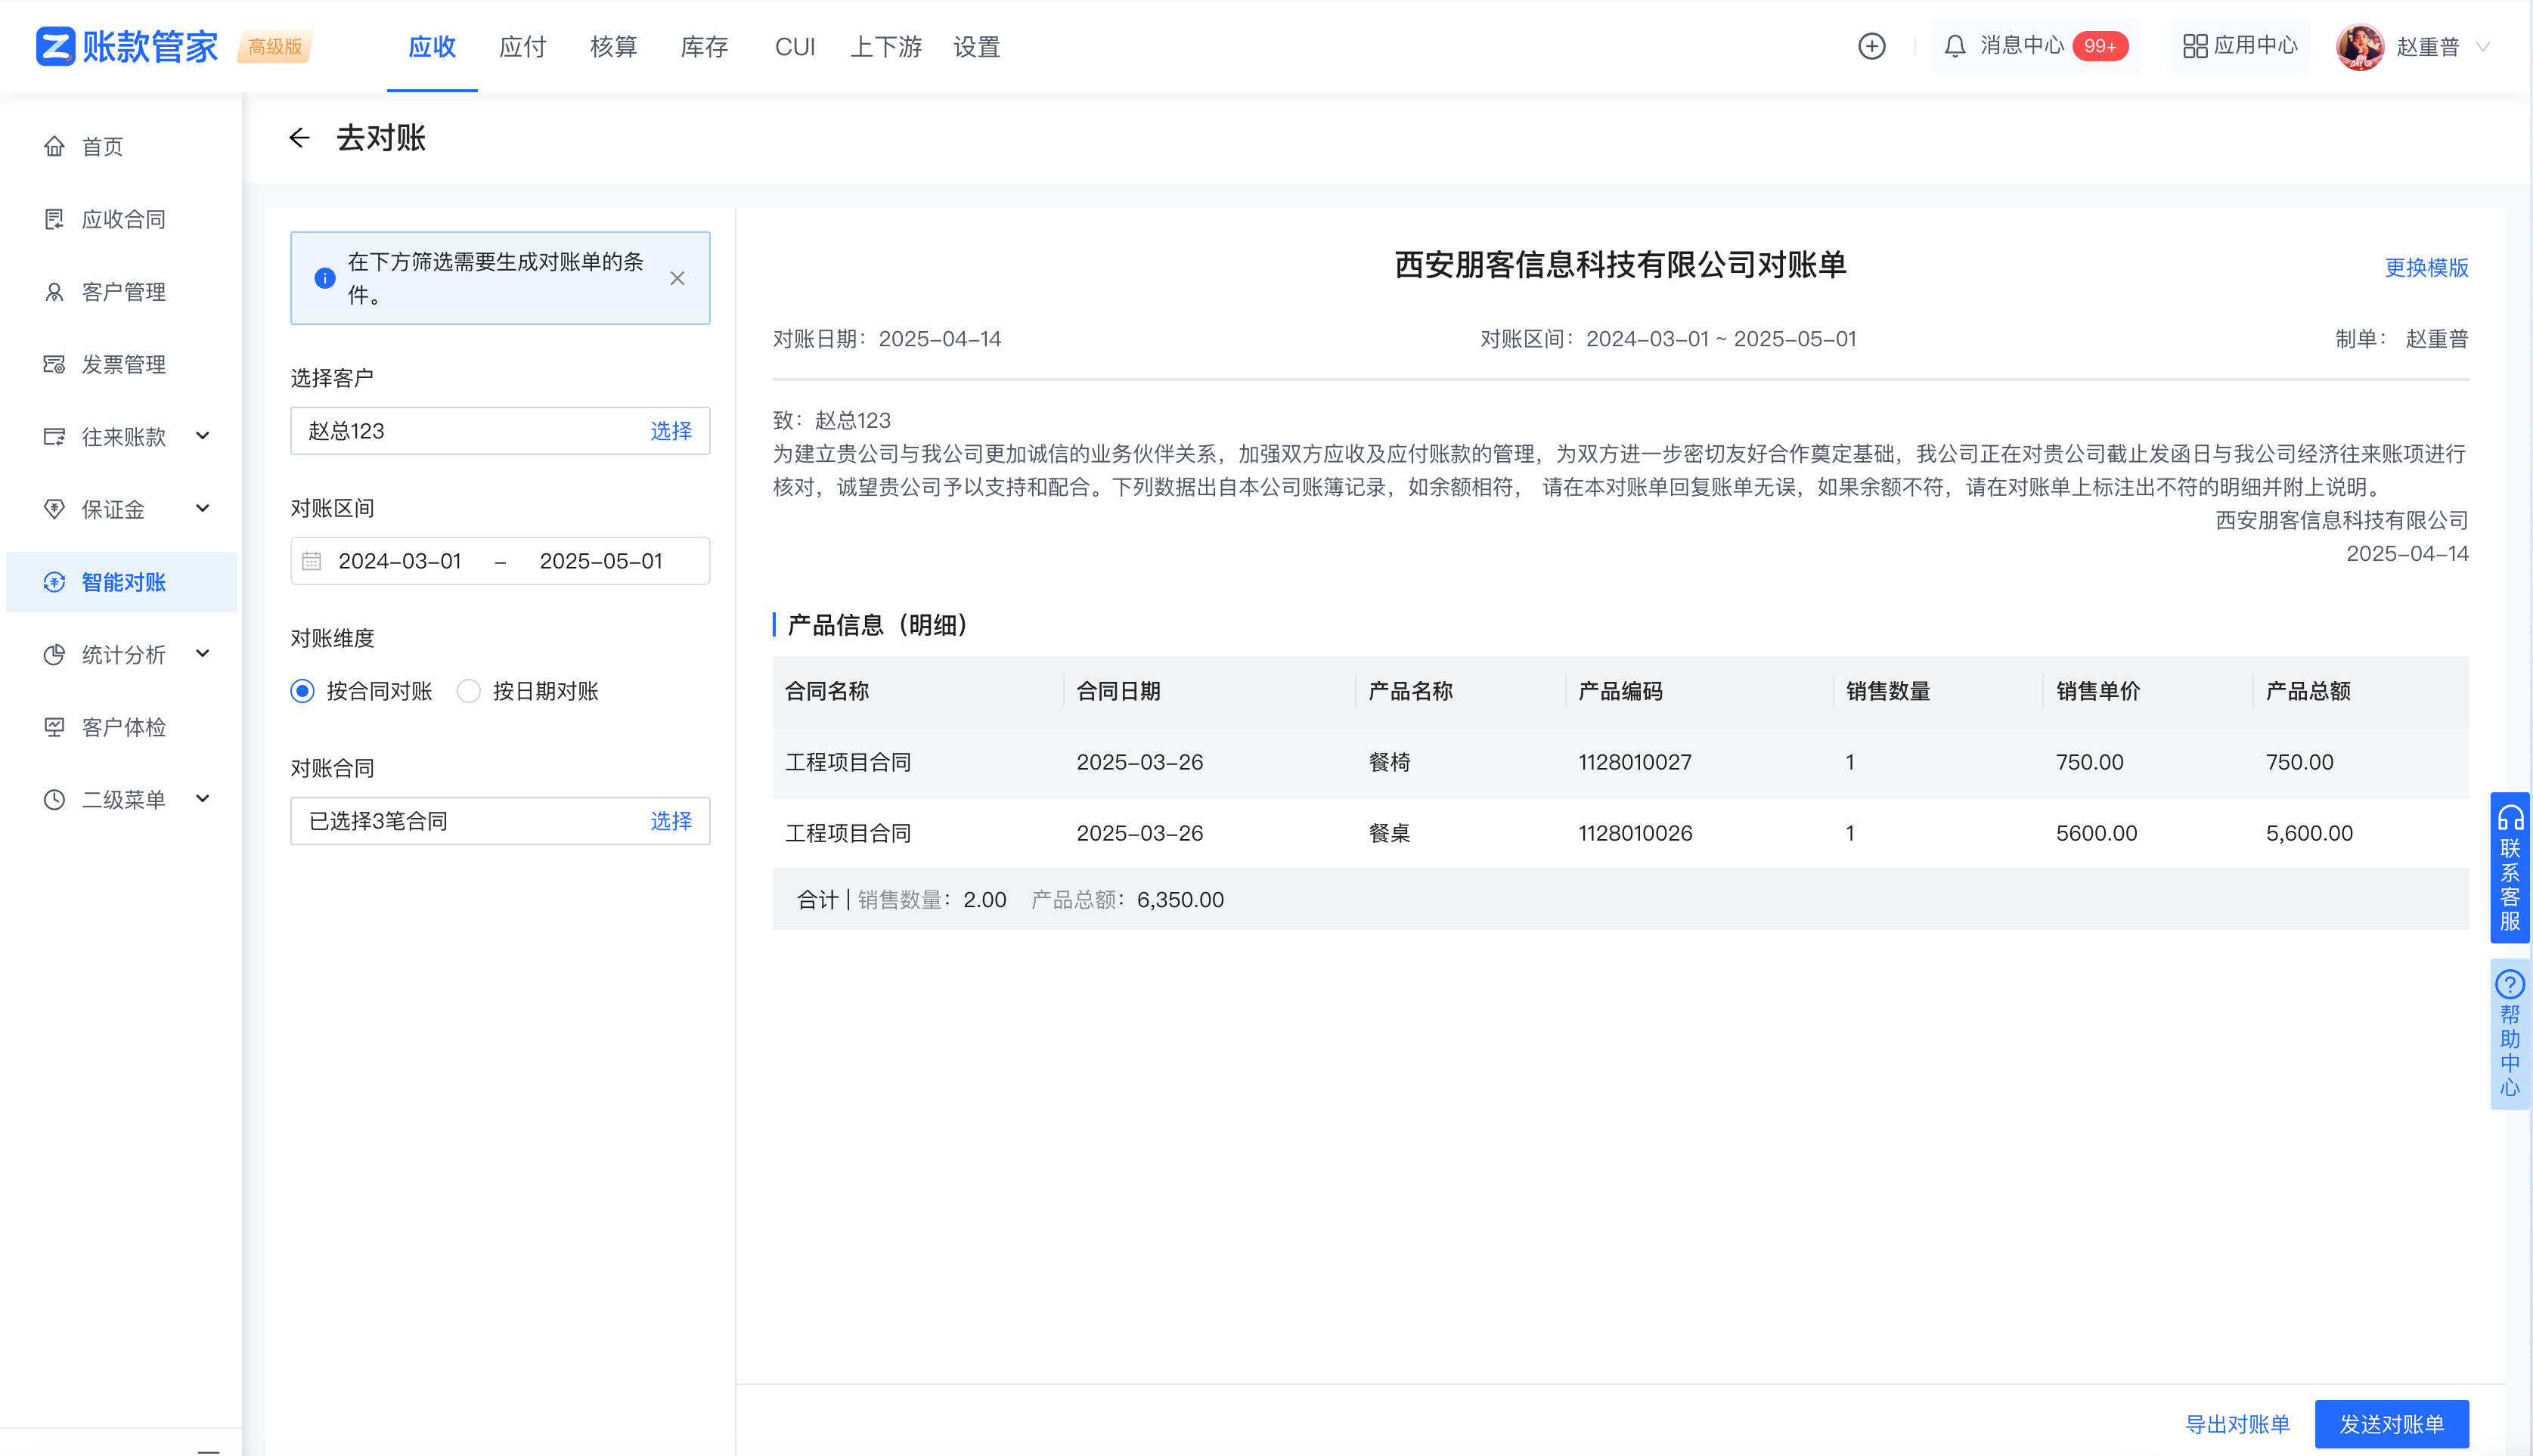Open the 帮助中心 question mark panel
Viewport: 2533px width, 1456px height.
(2509, 1033)
